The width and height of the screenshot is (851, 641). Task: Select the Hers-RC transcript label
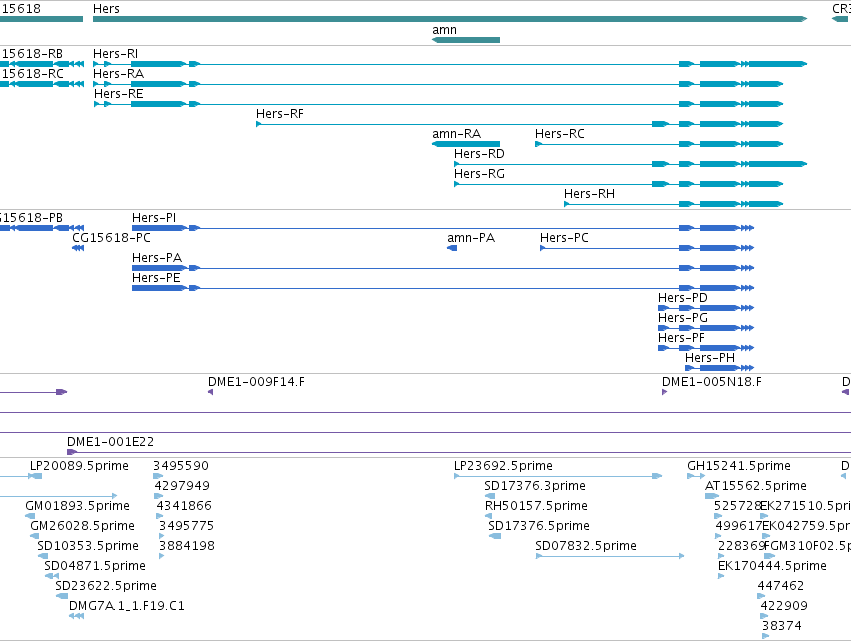[560, 134]
